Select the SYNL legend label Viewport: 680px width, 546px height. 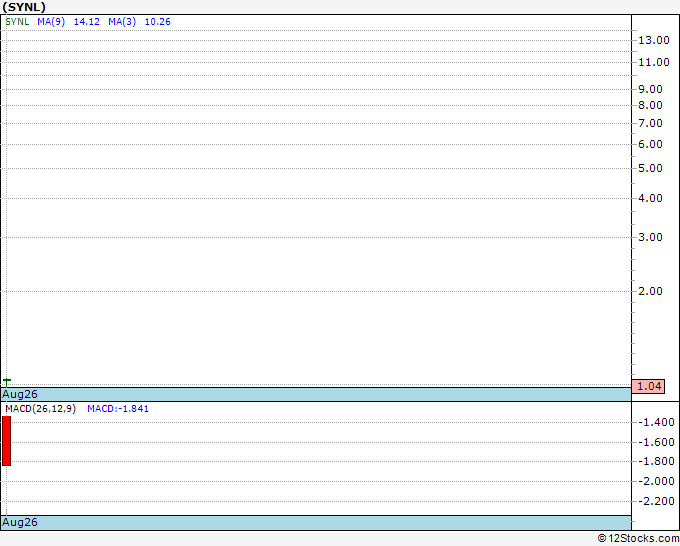[x=17, y=22]
